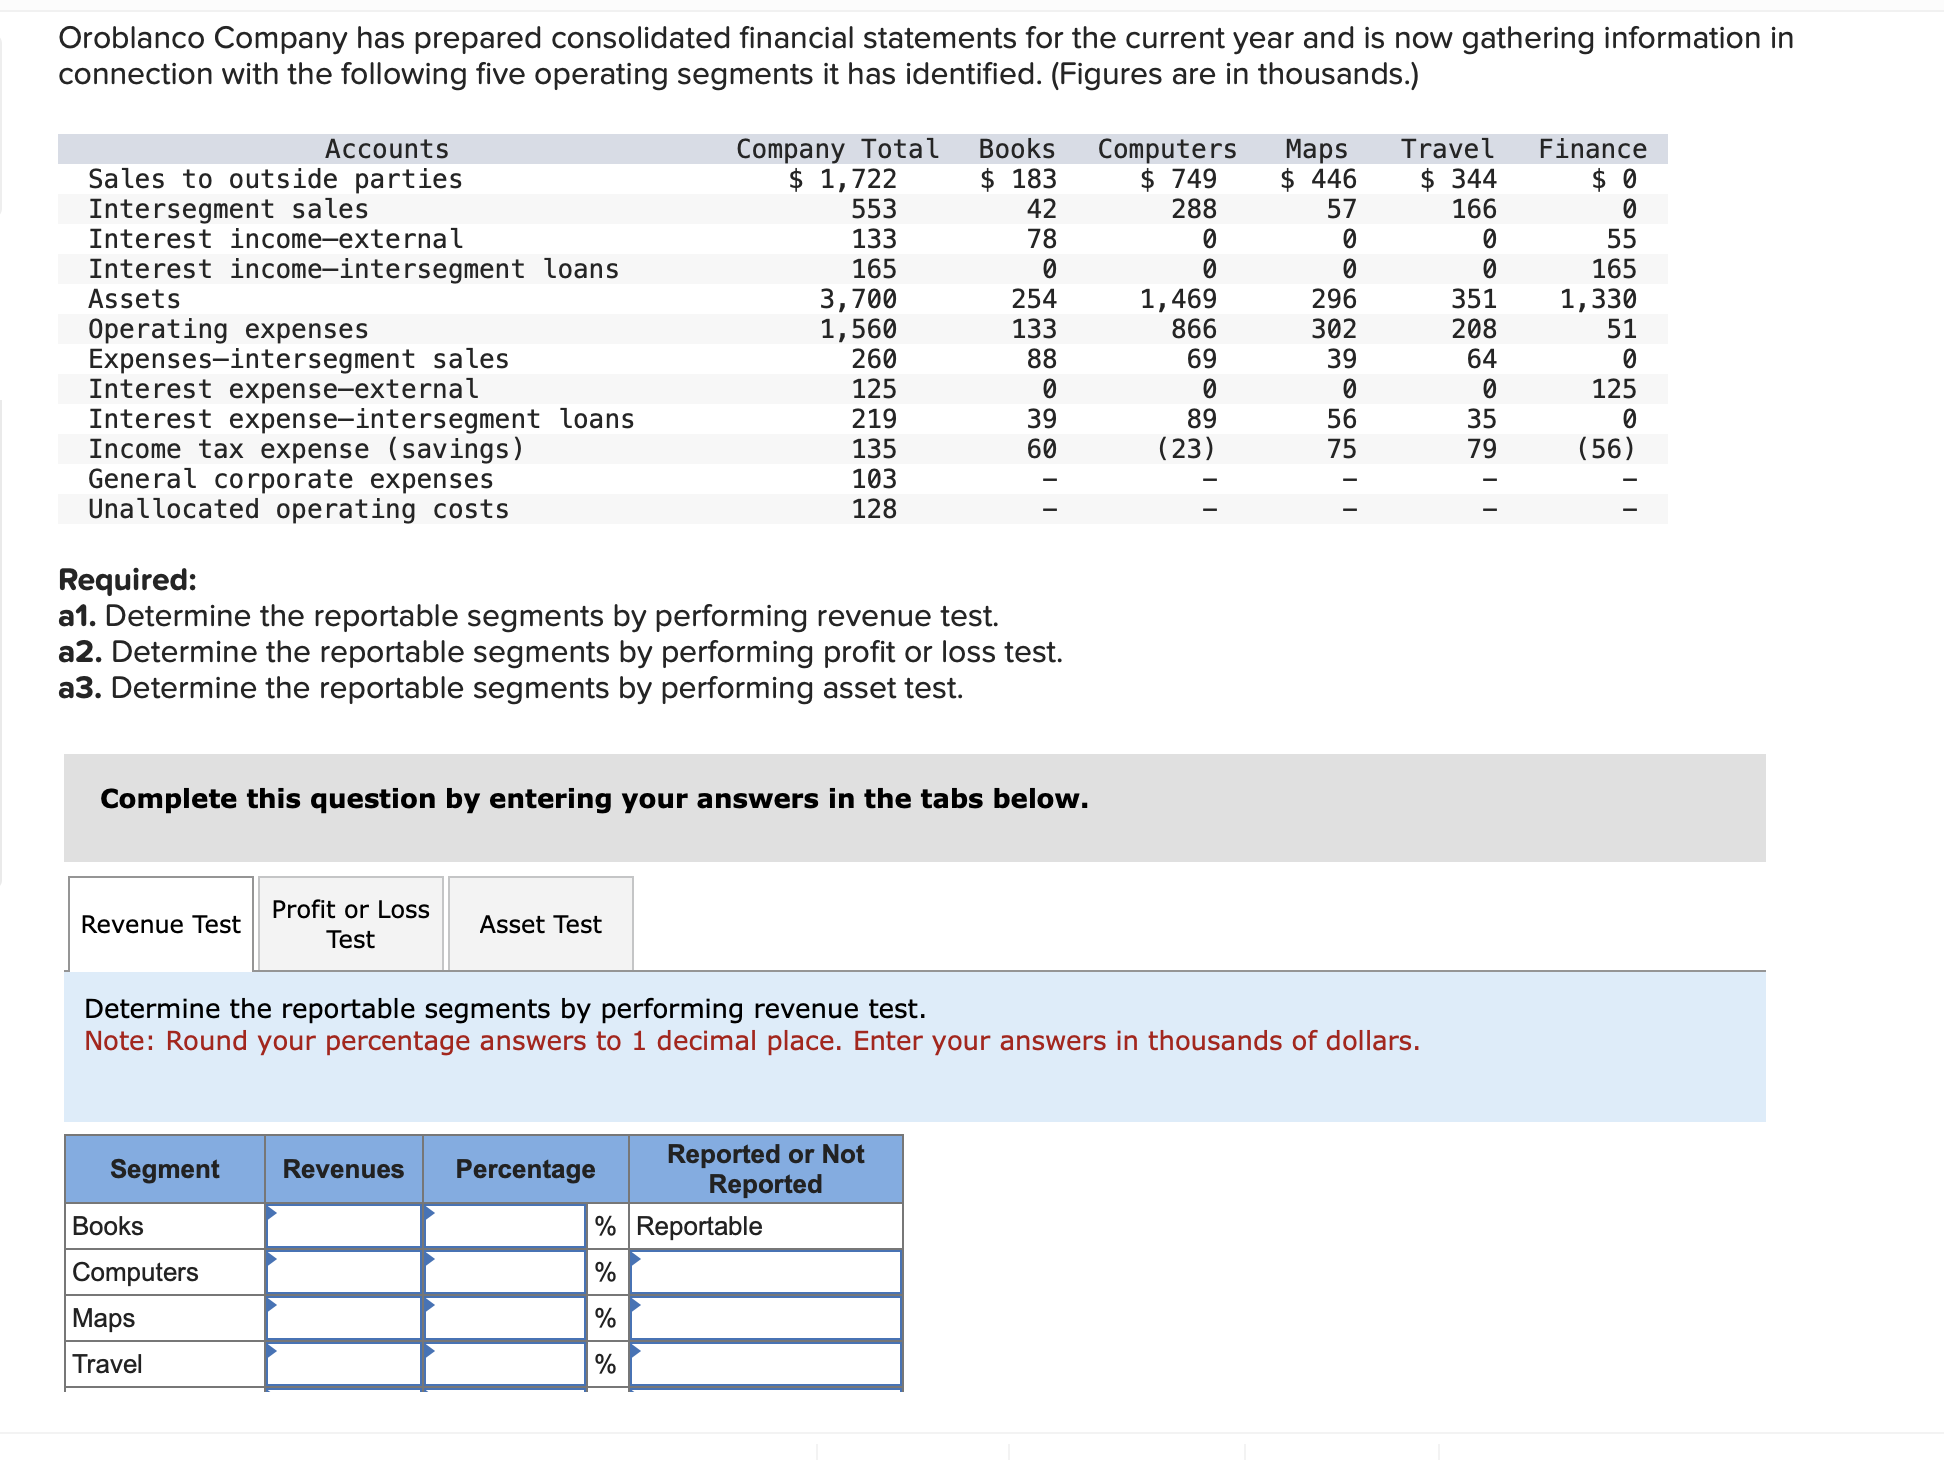Click the Maps percentage input field

click(505, 1318)
